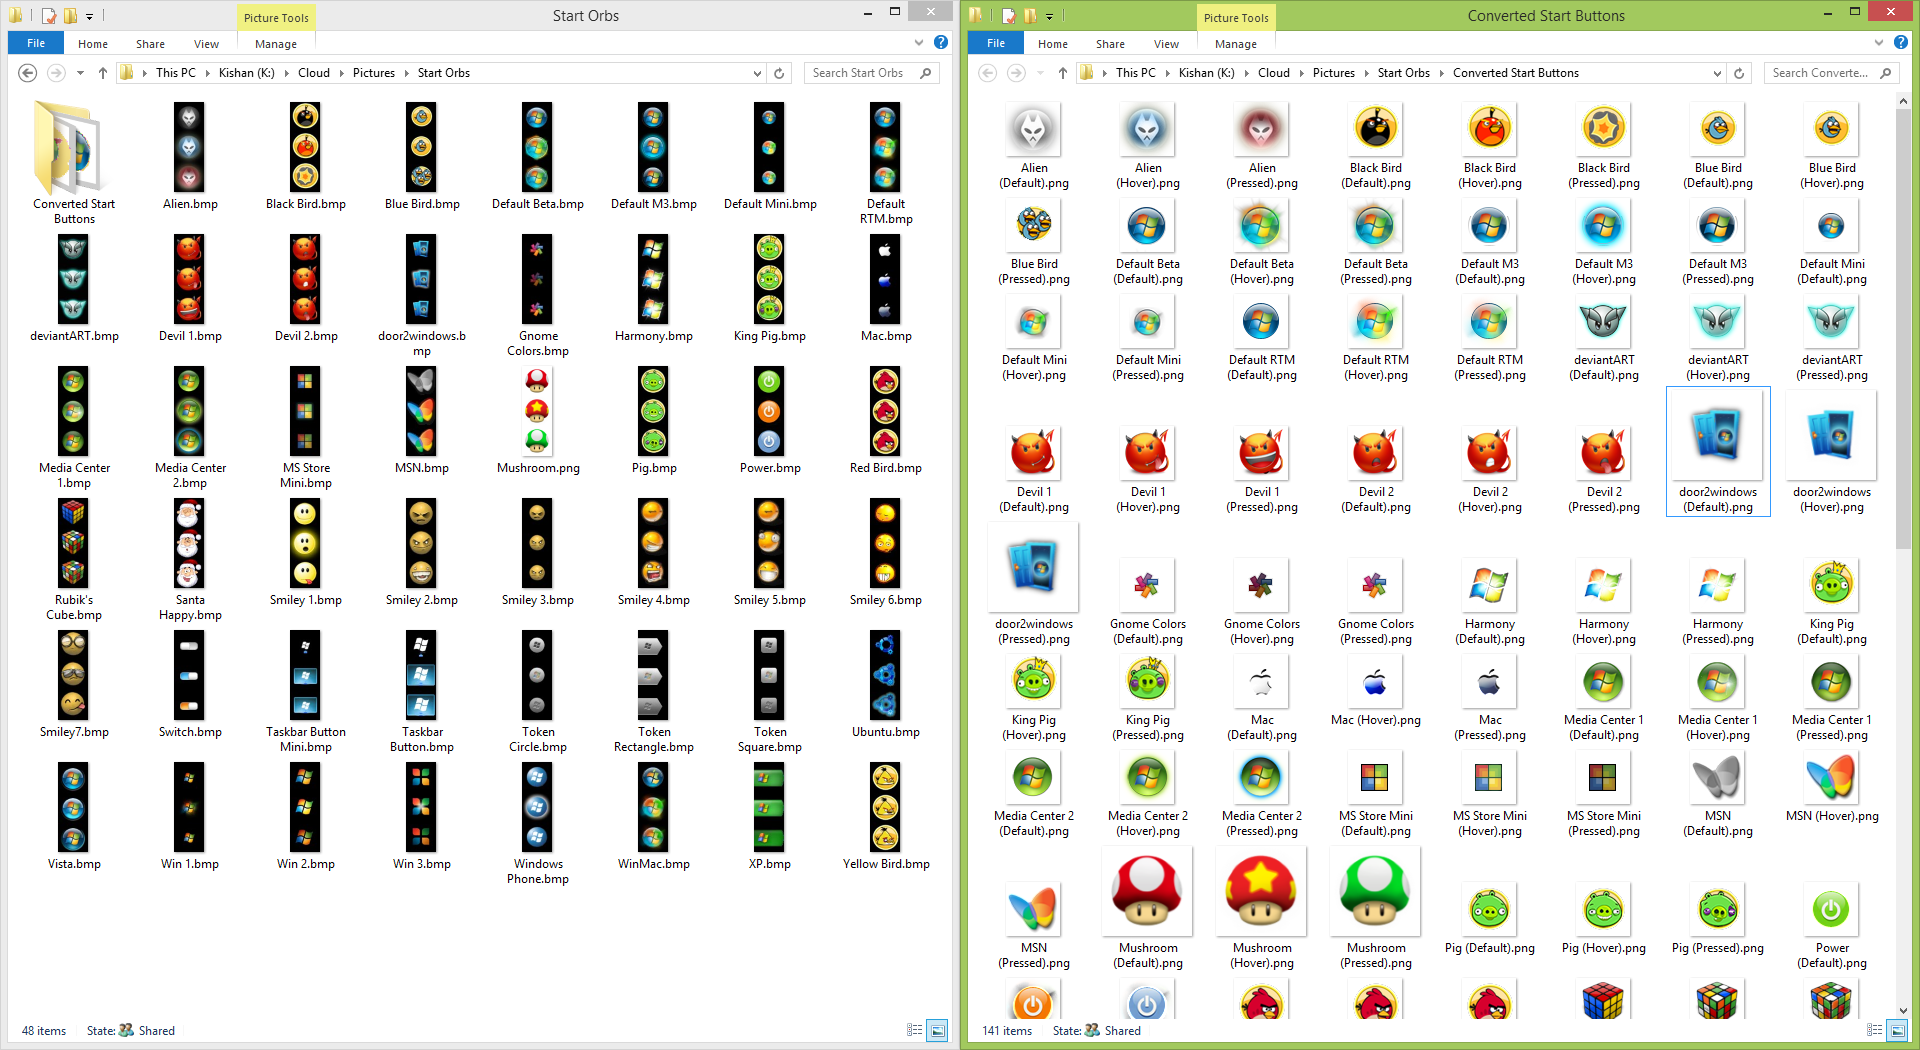Click scroll up arrow in Converted Start Buttons
The height and width of the screenshot is (1050, 1920).
click(x=1903, y=101)
